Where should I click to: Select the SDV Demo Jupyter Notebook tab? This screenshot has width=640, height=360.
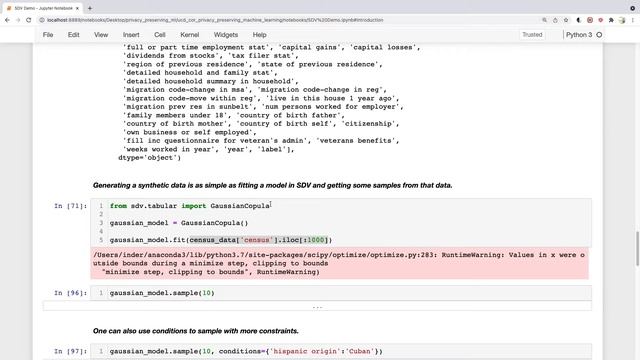[x=42, y=8]
